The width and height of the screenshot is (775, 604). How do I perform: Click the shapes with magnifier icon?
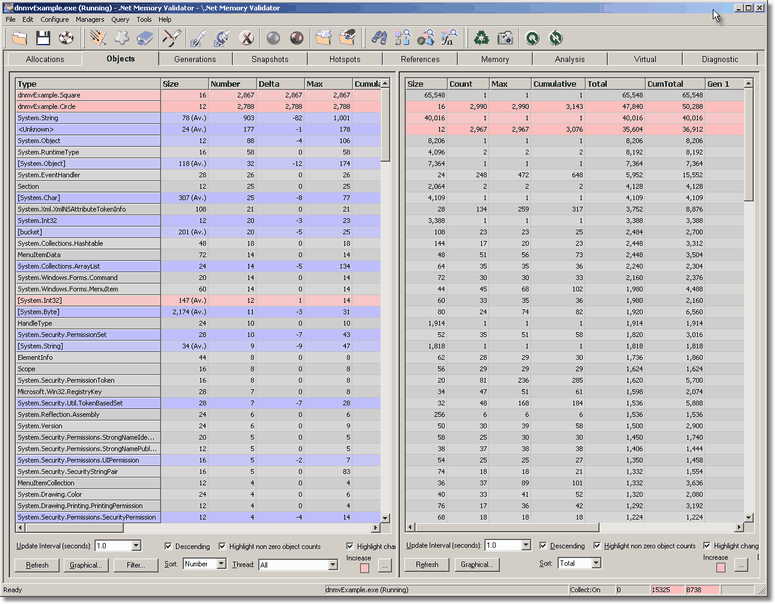(426, 38)
